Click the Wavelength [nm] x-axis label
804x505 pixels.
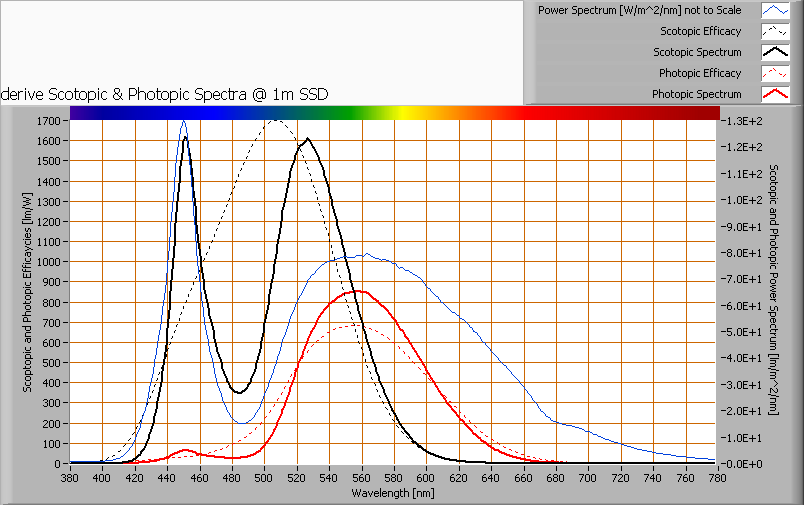tap(393, 493)
